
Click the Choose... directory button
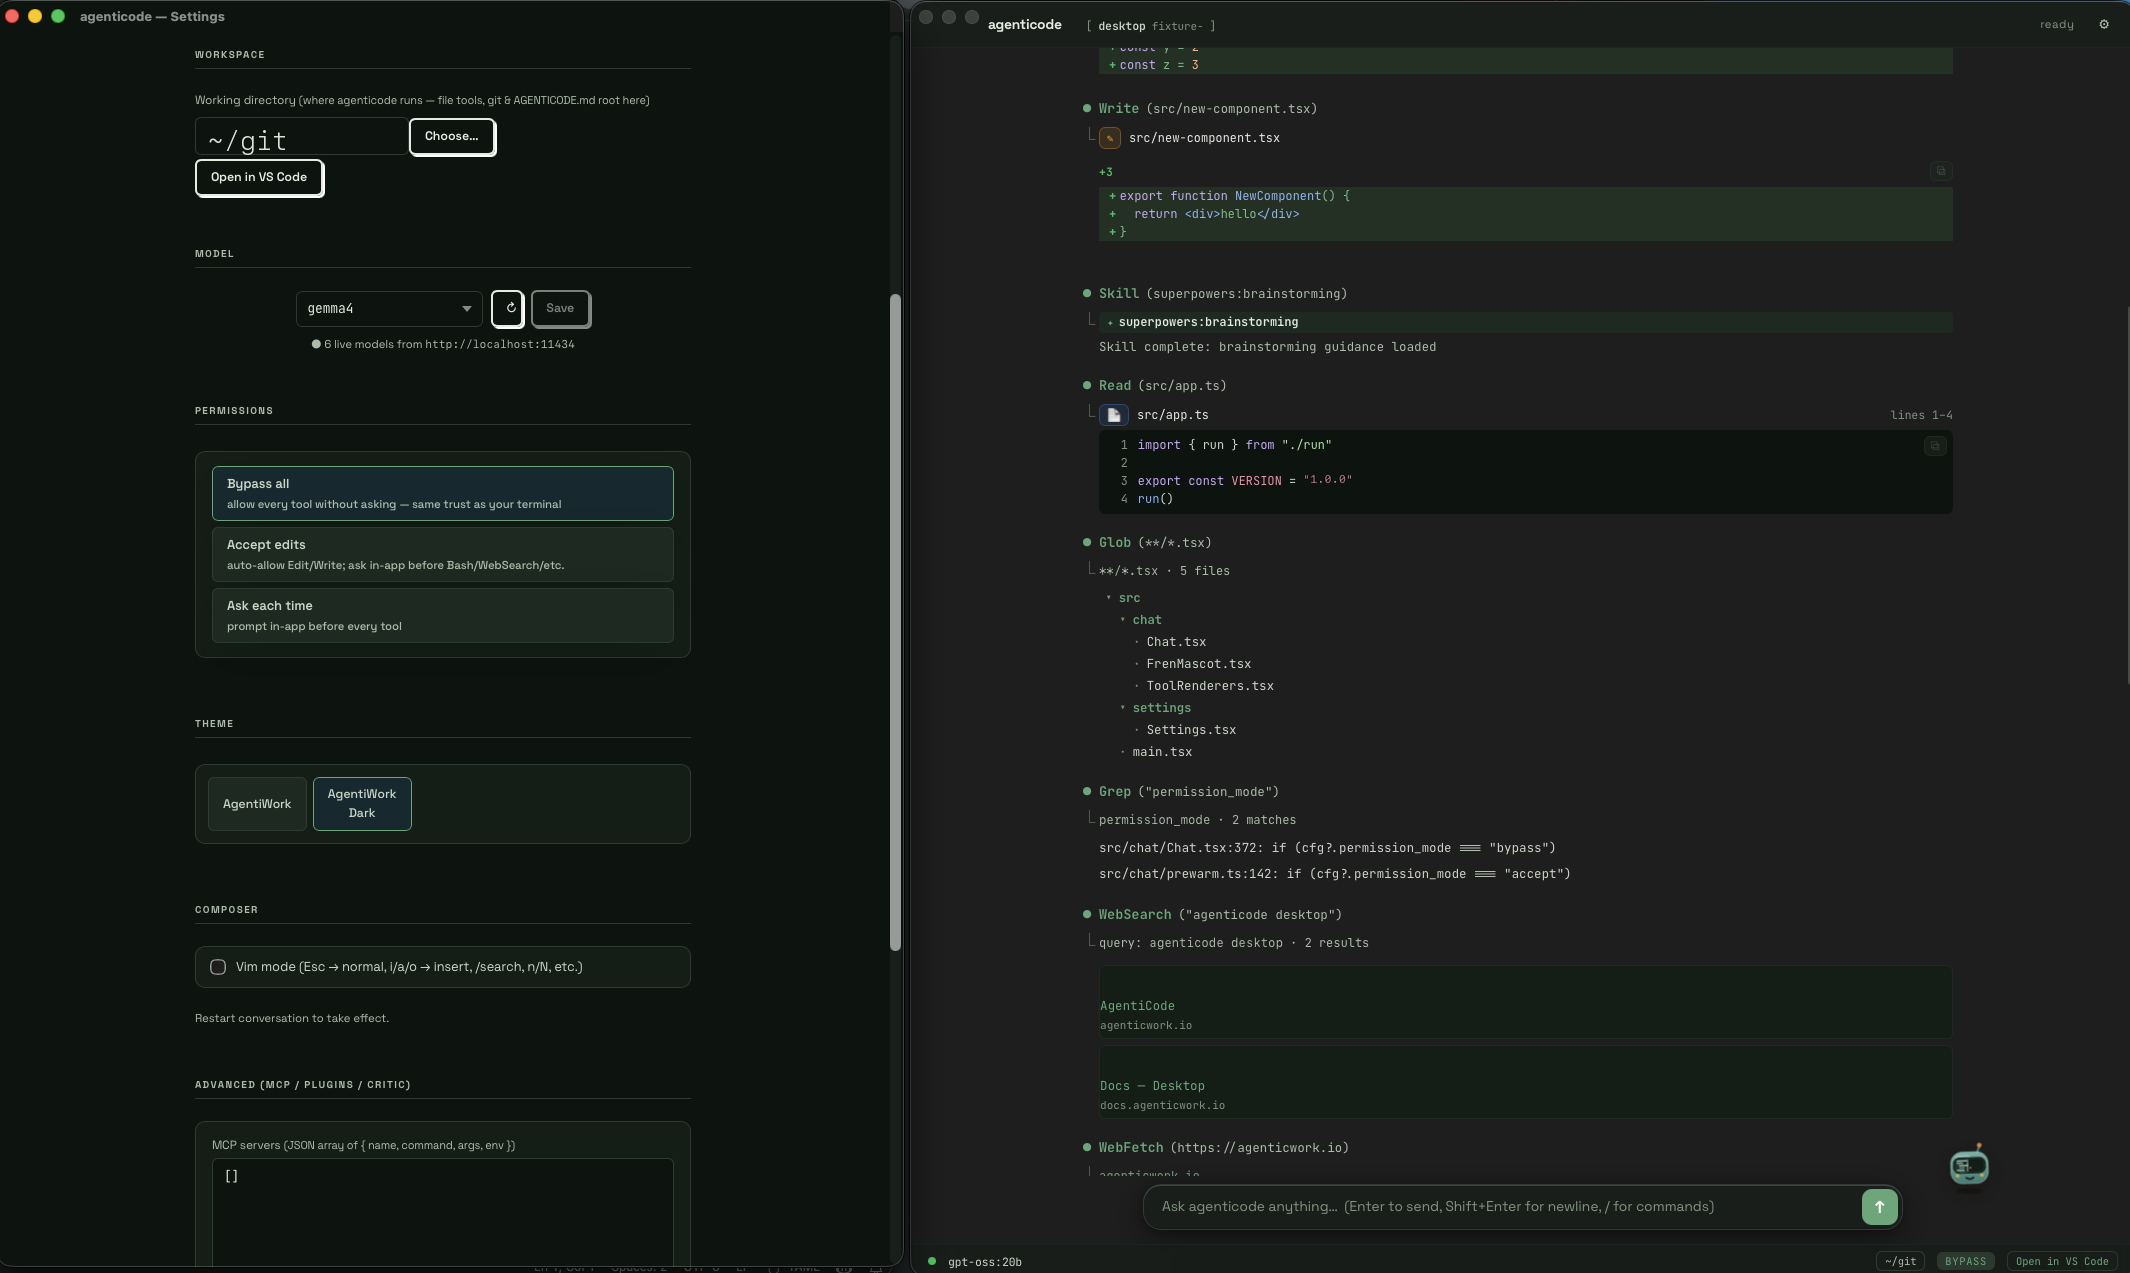click(x=452, y=136)
